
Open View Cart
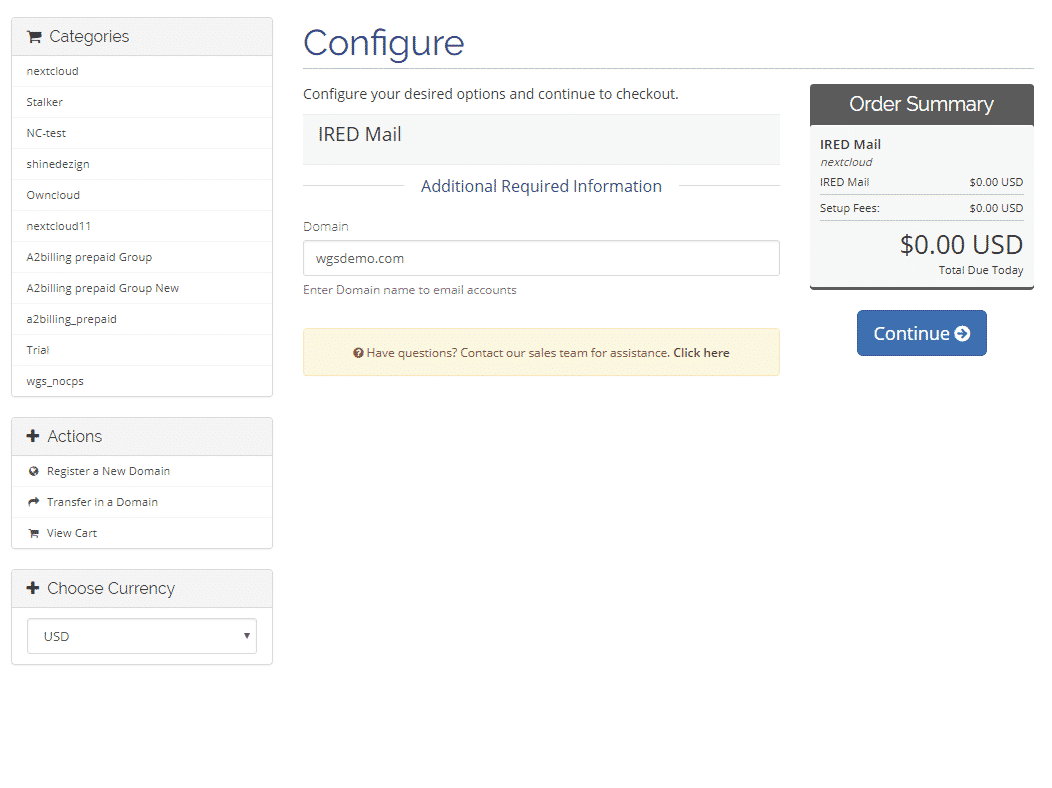pyautogui.click(x=71, y=532)
